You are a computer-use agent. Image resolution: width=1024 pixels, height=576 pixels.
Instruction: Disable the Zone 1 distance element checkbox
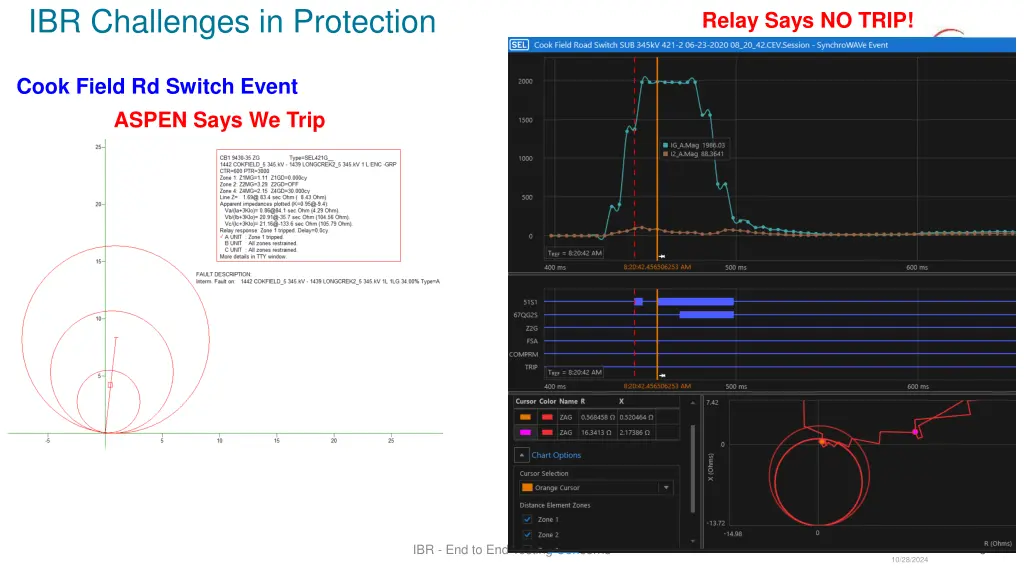click(x=526, y=519)
